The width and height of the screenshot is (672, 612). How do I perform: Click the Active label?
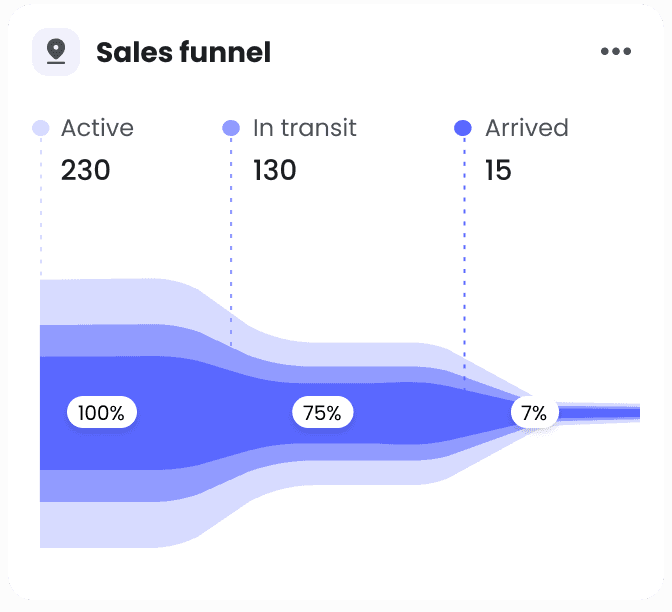pos(97,128)
